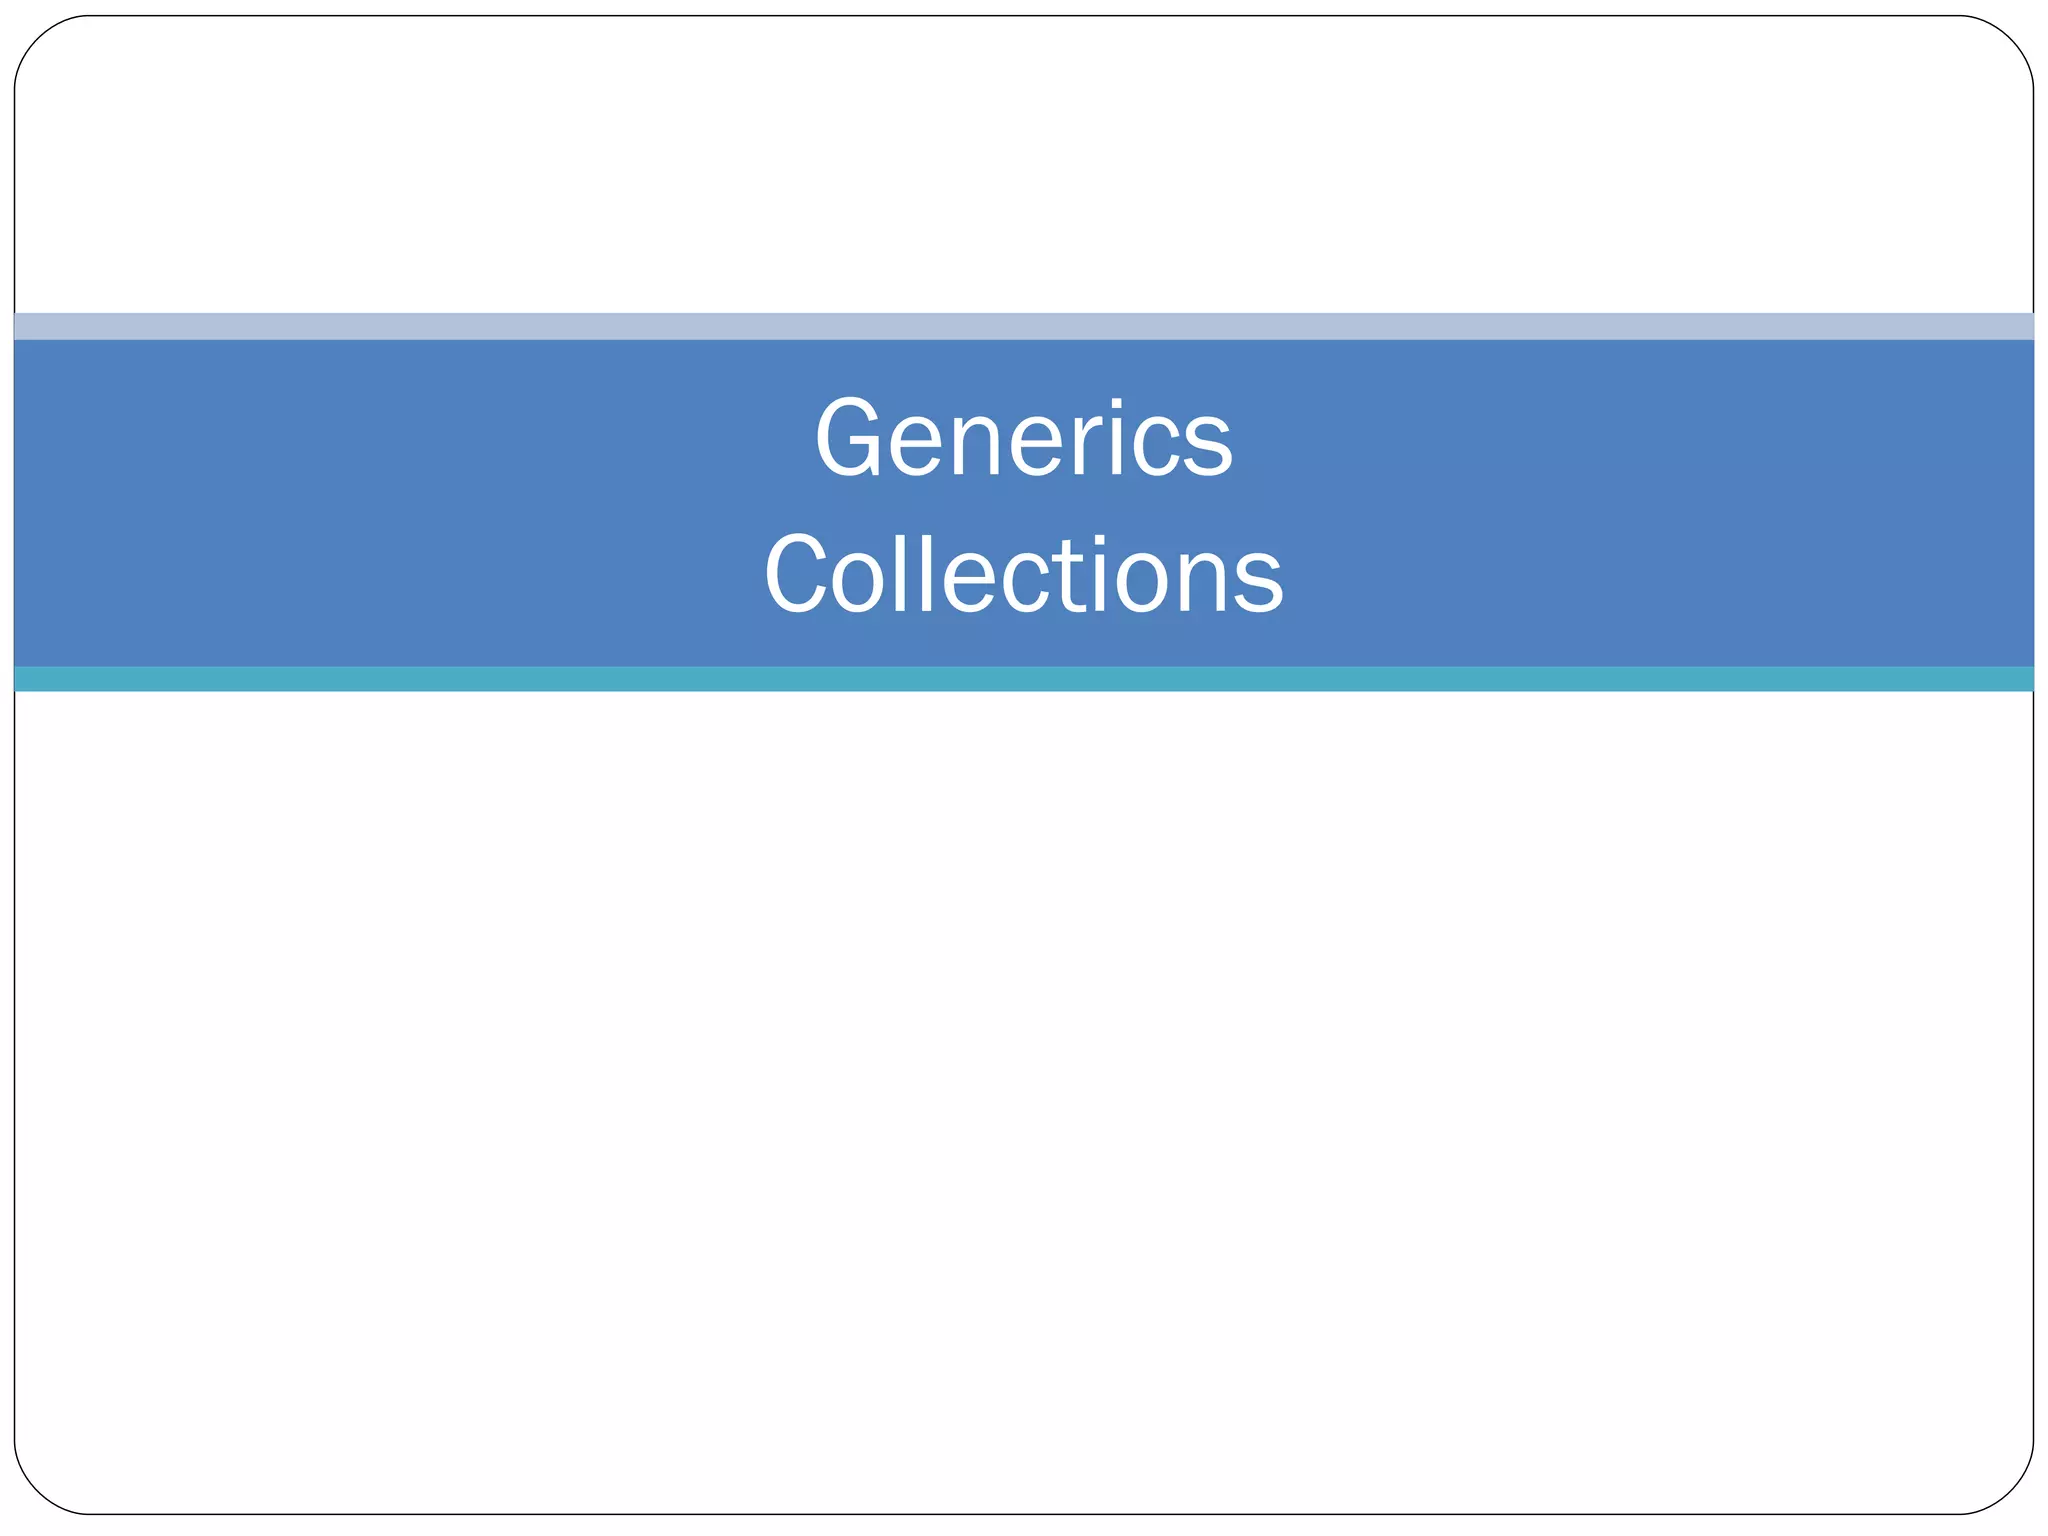Click the blue banner right of "Collections"
Screen dimensions: 2048x1536
click(x=1650, y=576)
